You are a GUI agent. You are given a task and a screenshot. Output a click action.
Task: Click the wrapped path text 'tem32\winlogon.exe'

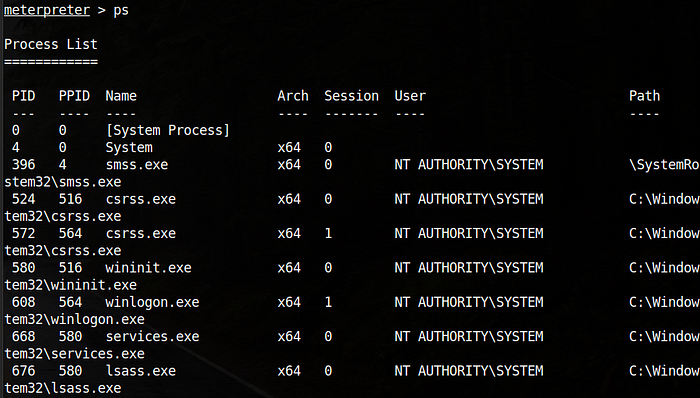pyautogui.click(x=74, y=319)
